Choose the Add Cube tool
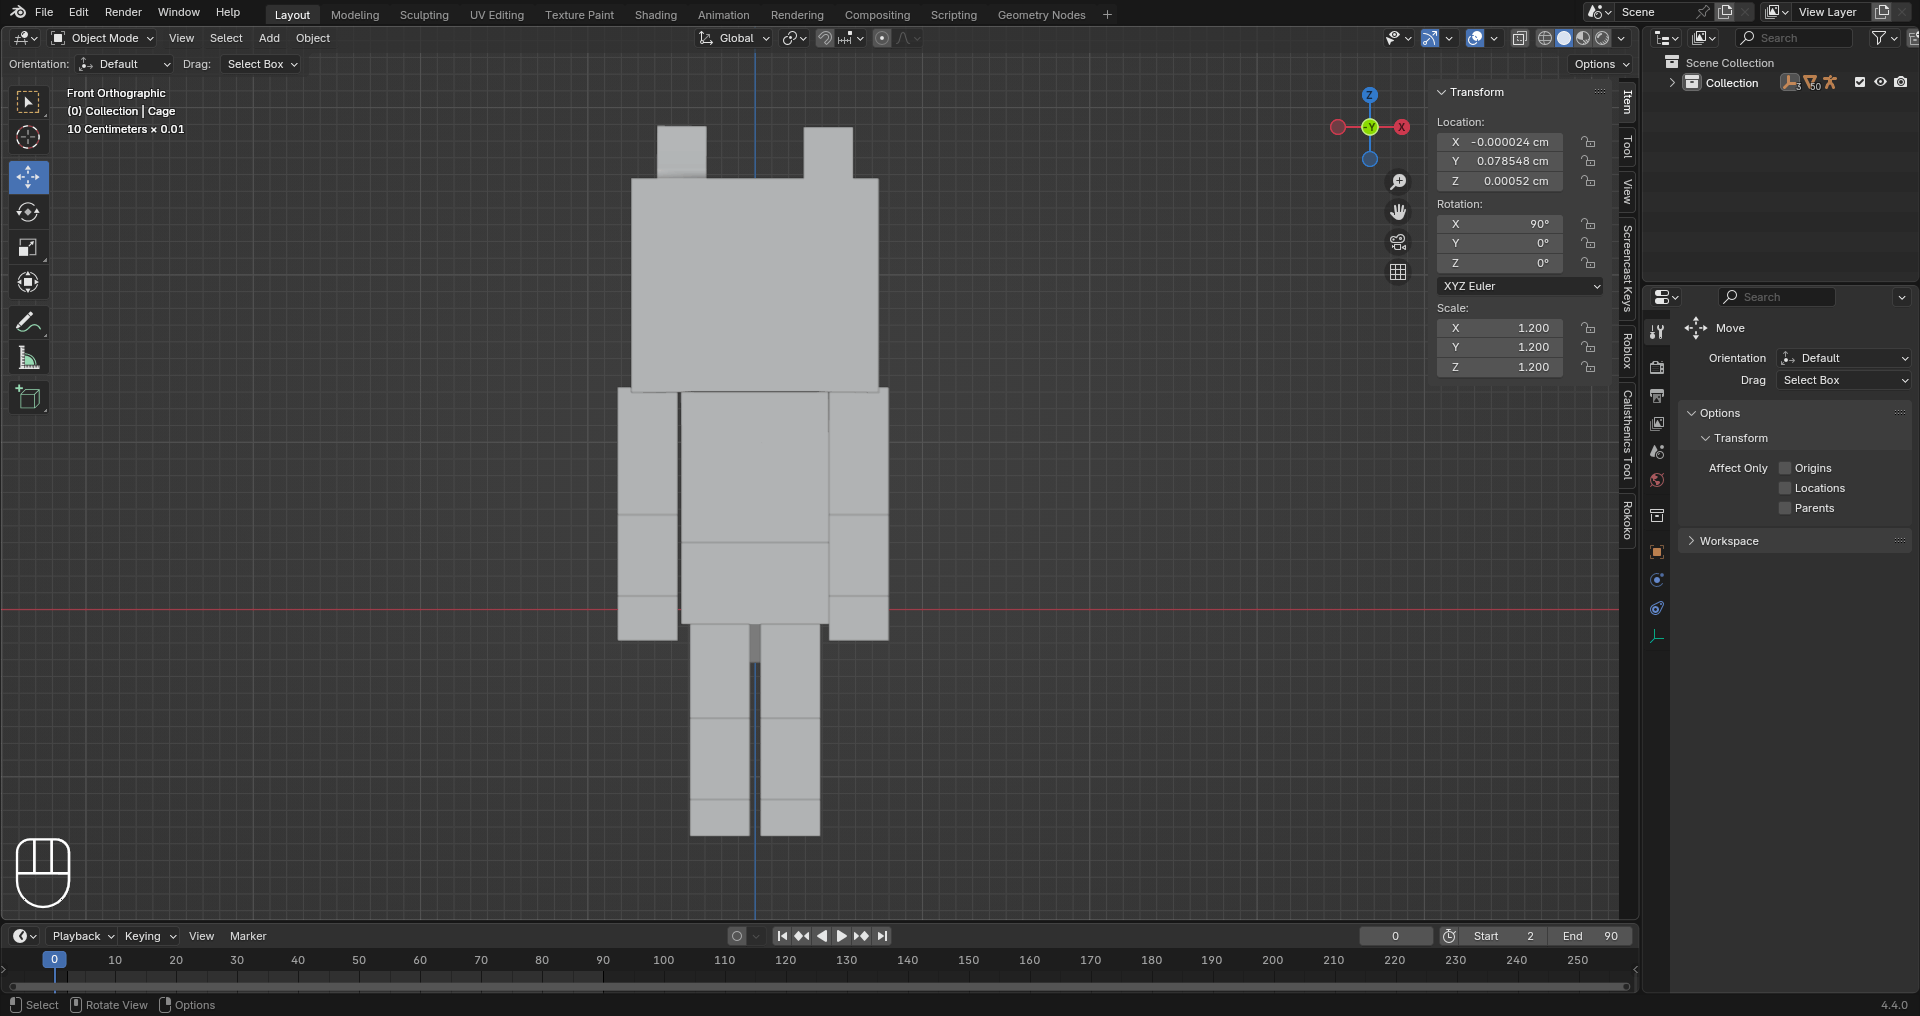 pos(28,397)
